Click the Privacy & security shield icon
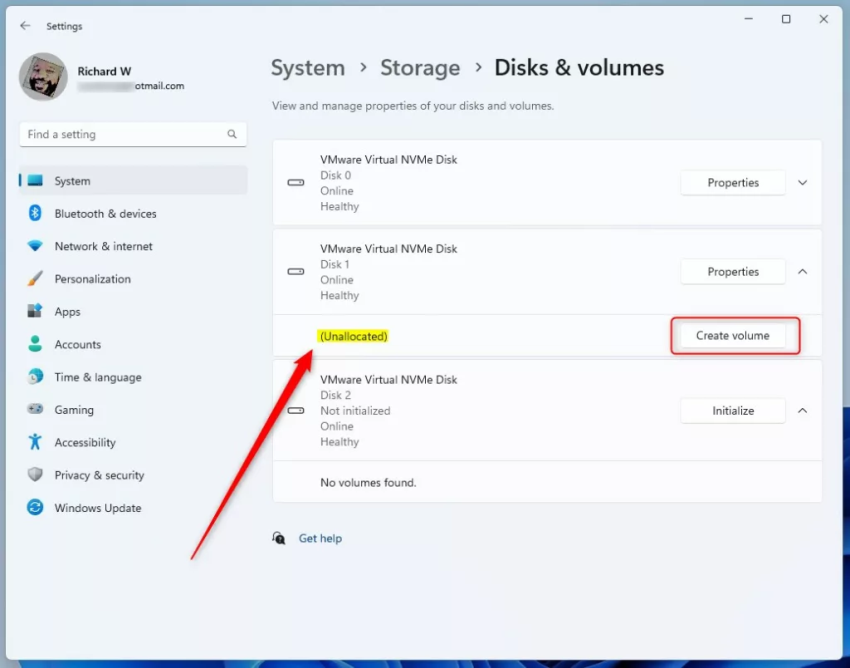Viewport: 850px width, 668px height. click(x=35, y=475)
